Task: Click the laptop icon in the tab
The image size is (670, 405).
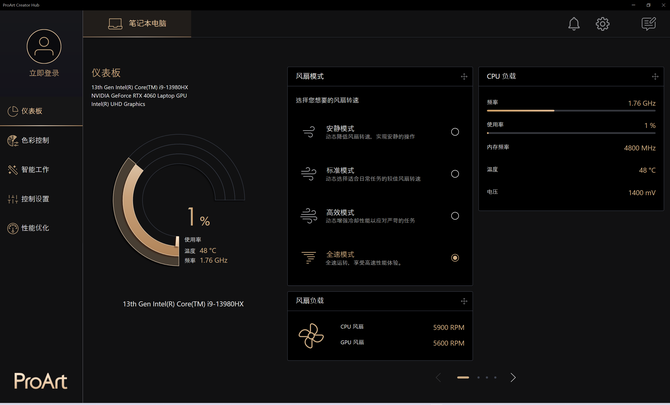Action: (115, 24)
